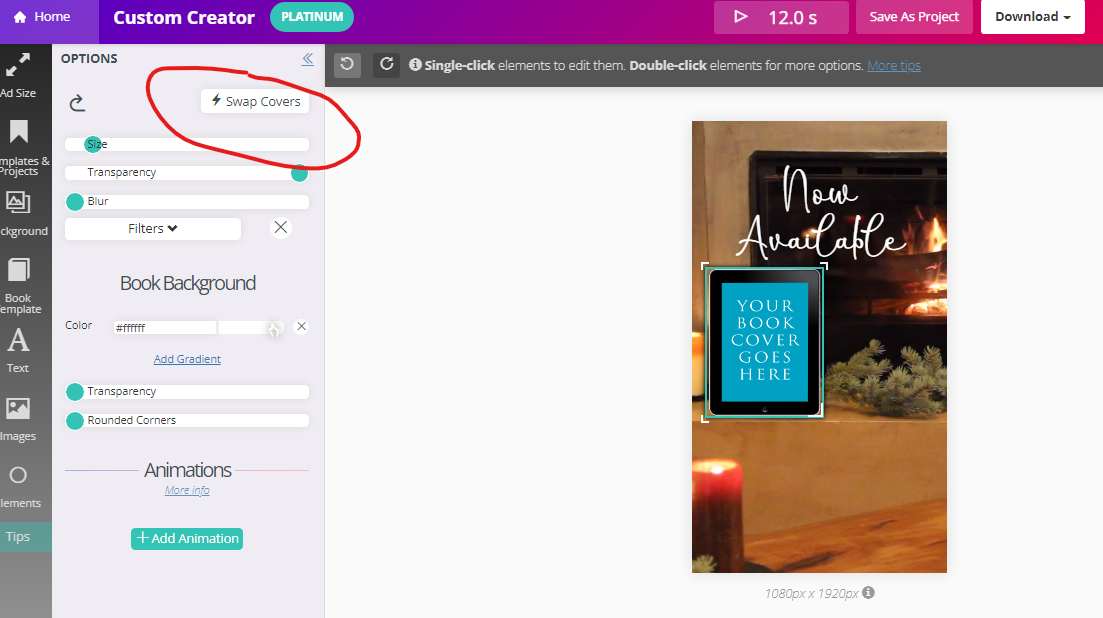Collapse the Options panel with double chevron
The width and height of the screenshot is (1103, 618).
(308, 59)
